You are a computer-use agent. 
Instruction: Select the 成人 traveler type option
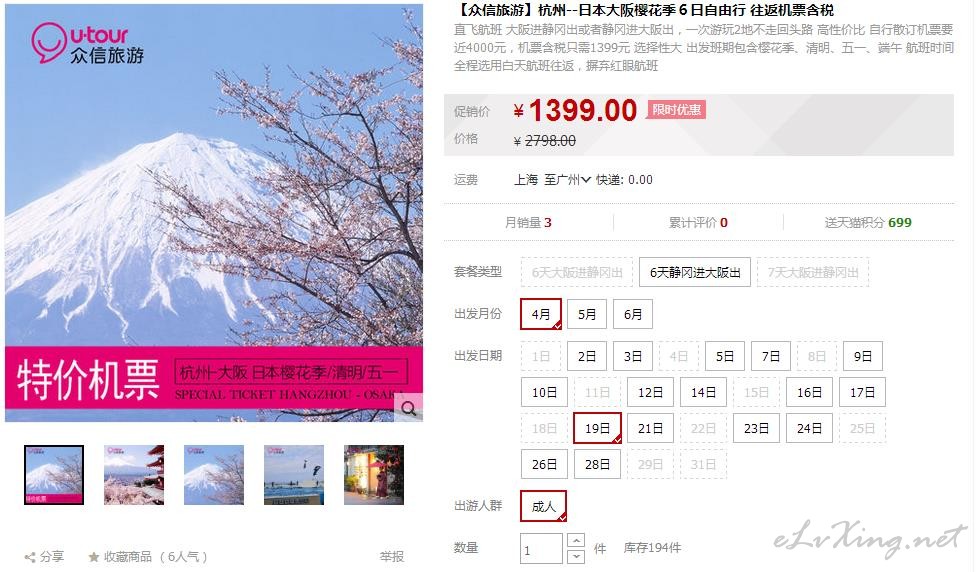543,506
